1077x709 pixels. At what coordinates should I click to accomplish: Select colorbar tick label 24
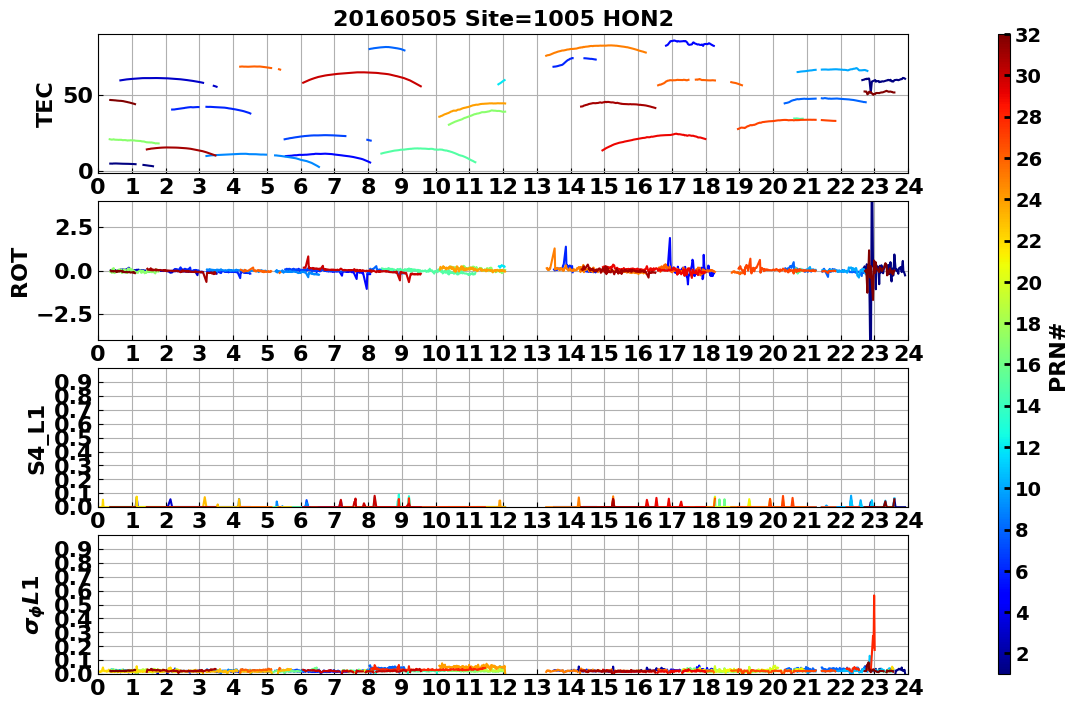(x=1028, y=200)
